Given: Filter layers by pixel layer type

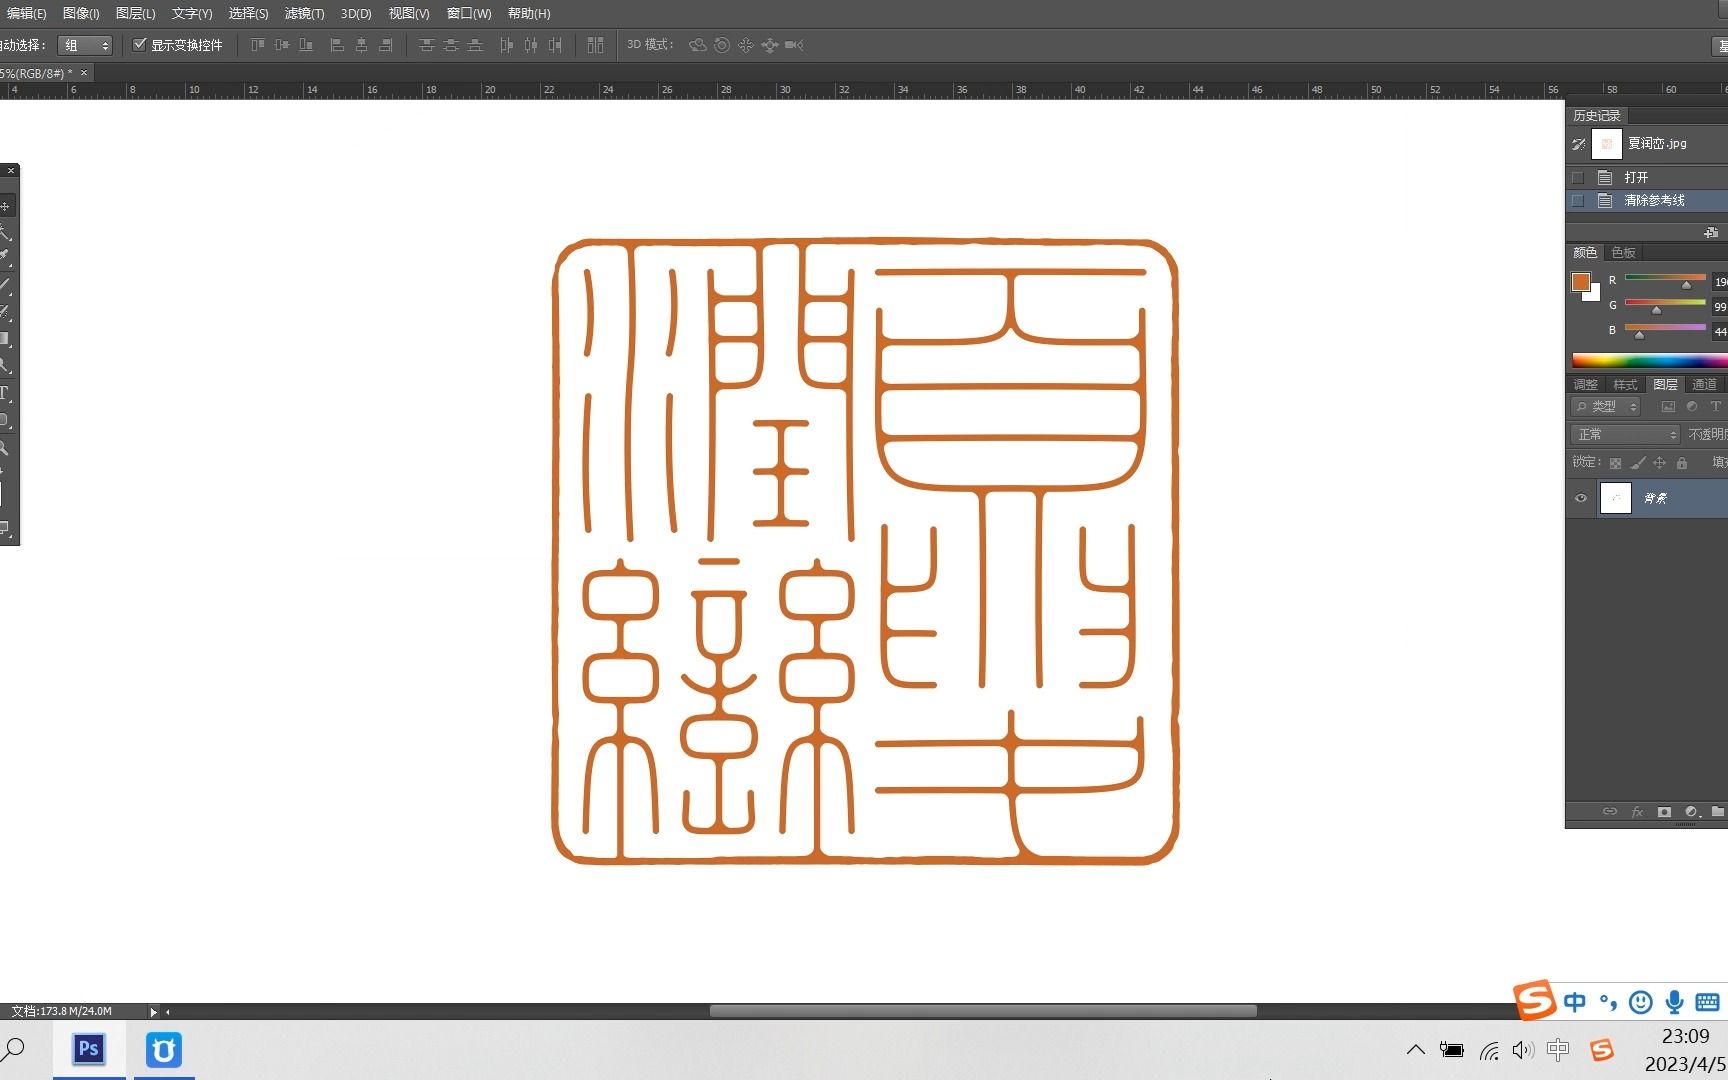Looking at the screenshot, I should point(1668,407).
